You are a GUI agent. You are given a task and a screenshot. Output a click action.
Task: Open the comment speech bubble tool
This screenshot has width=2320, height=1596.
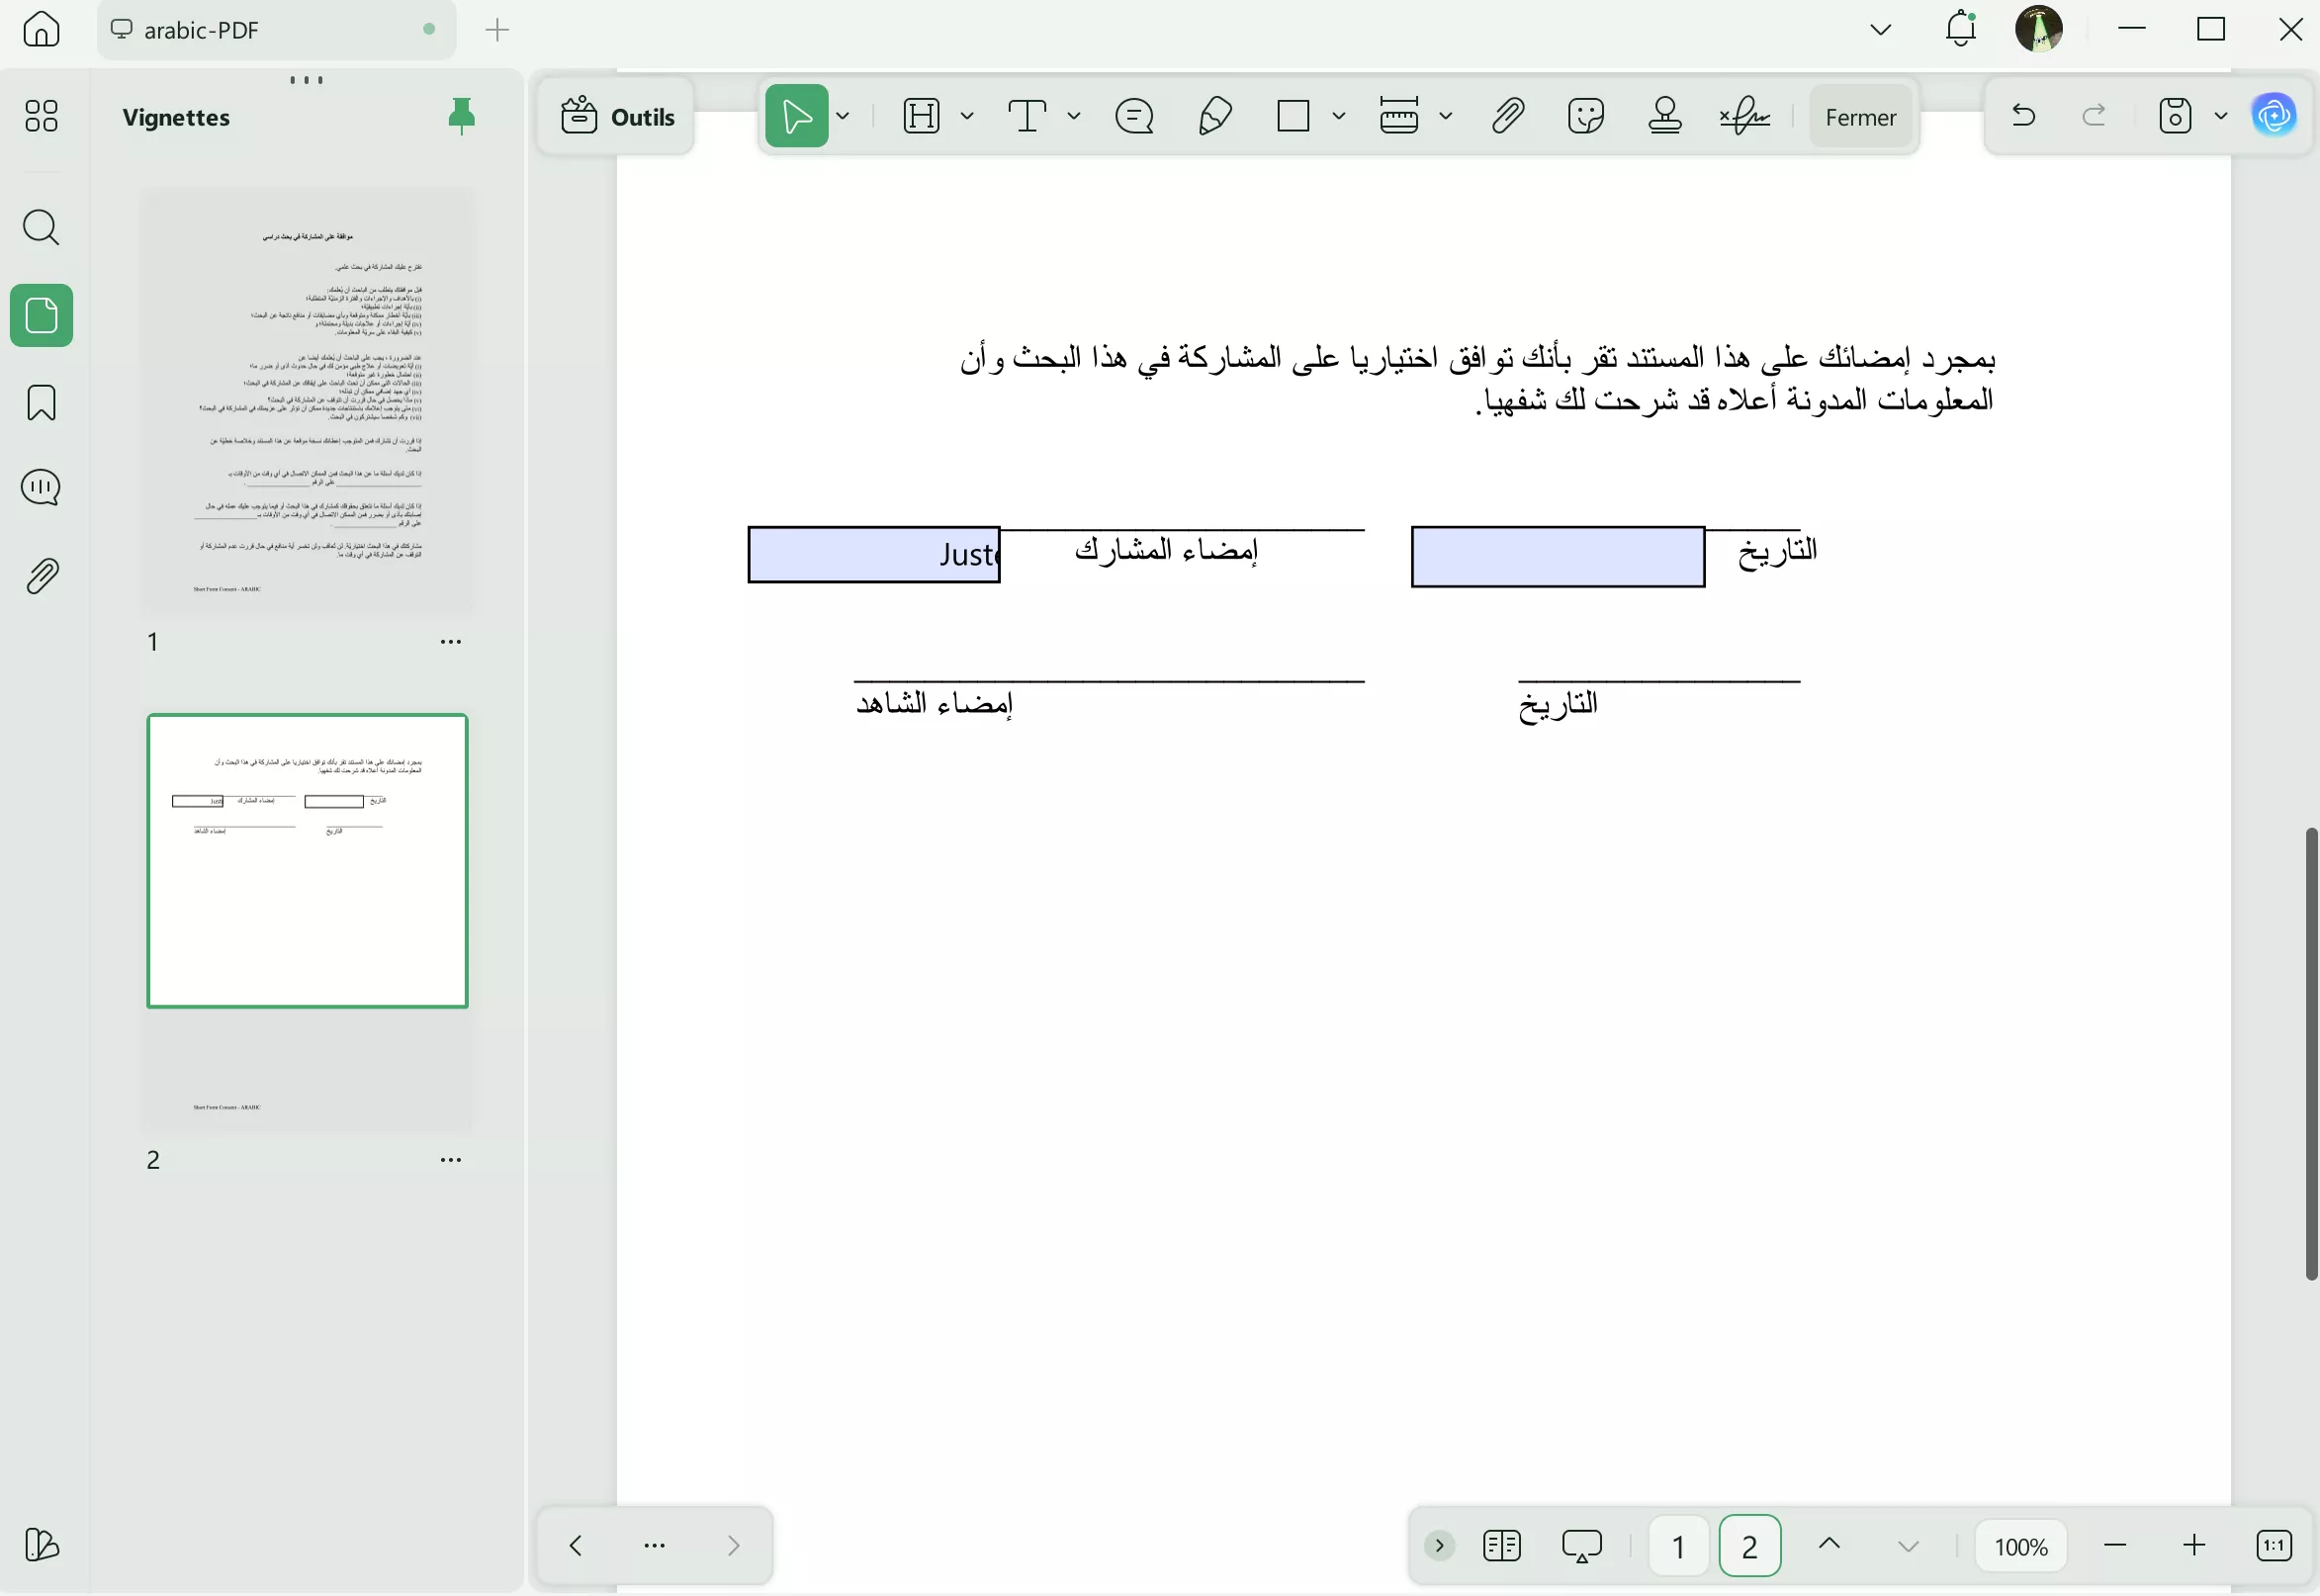click(1134, 115)
